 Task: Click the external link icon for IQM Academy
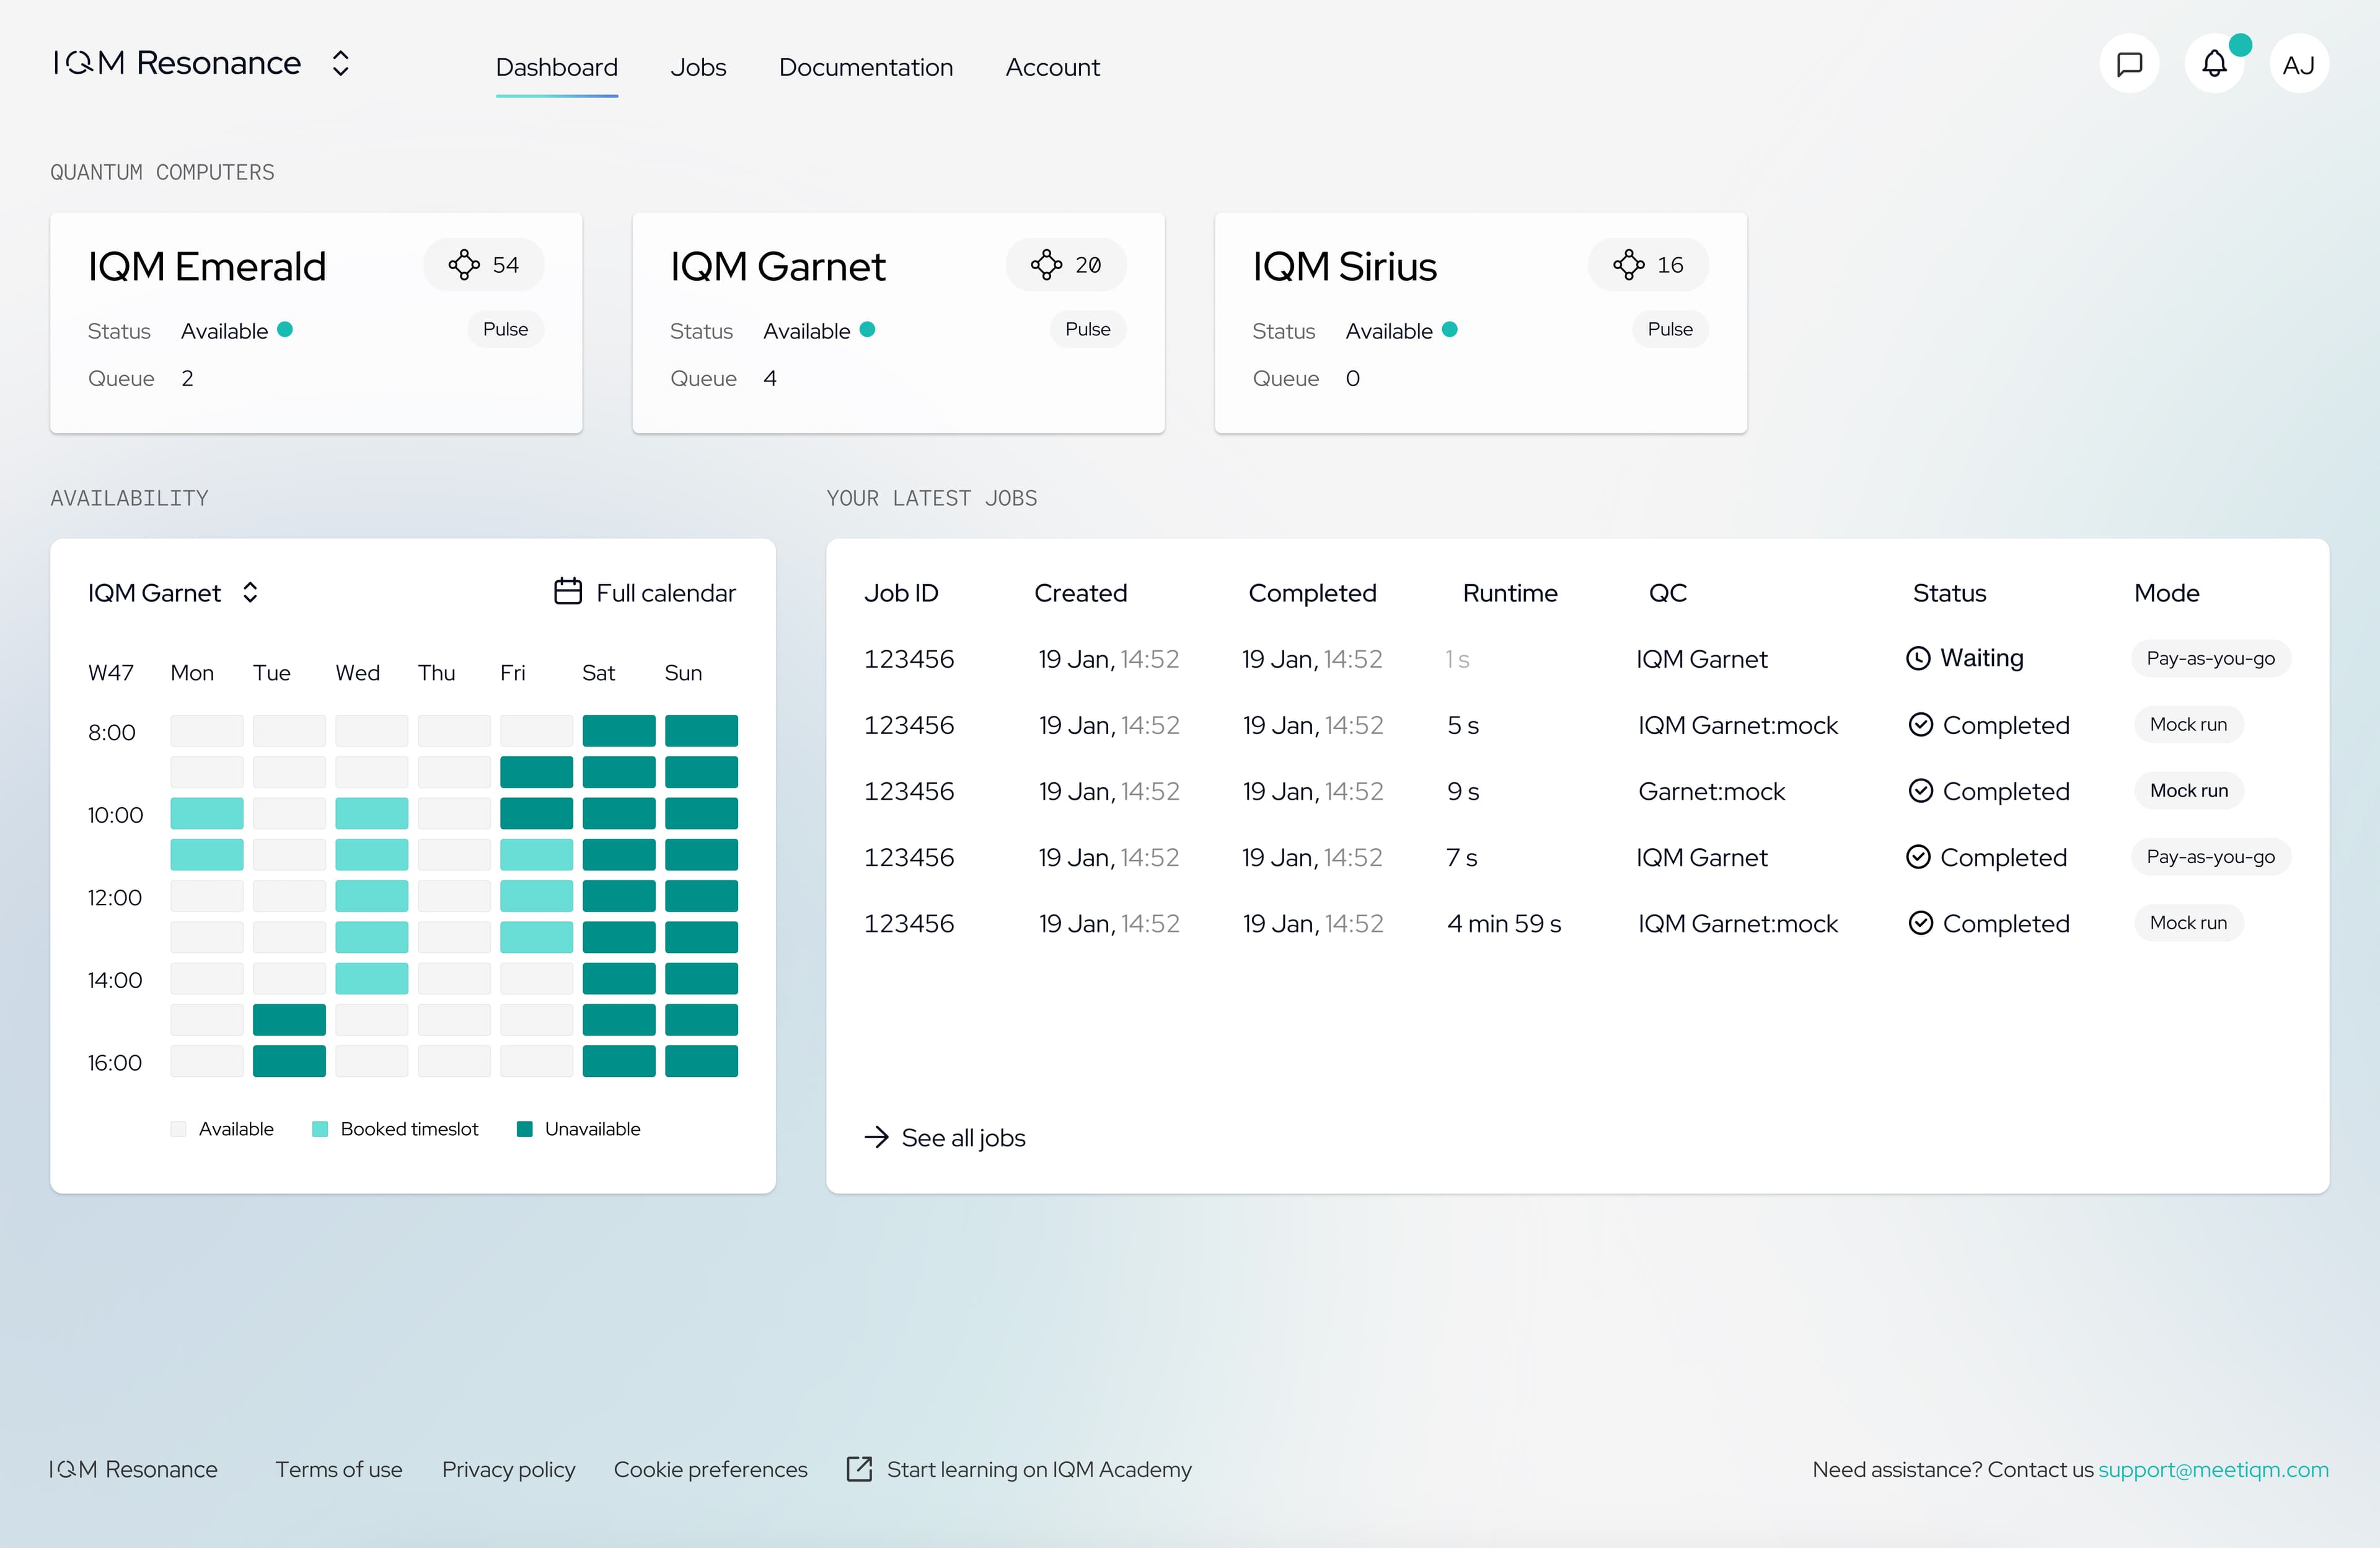[859, 1468]
